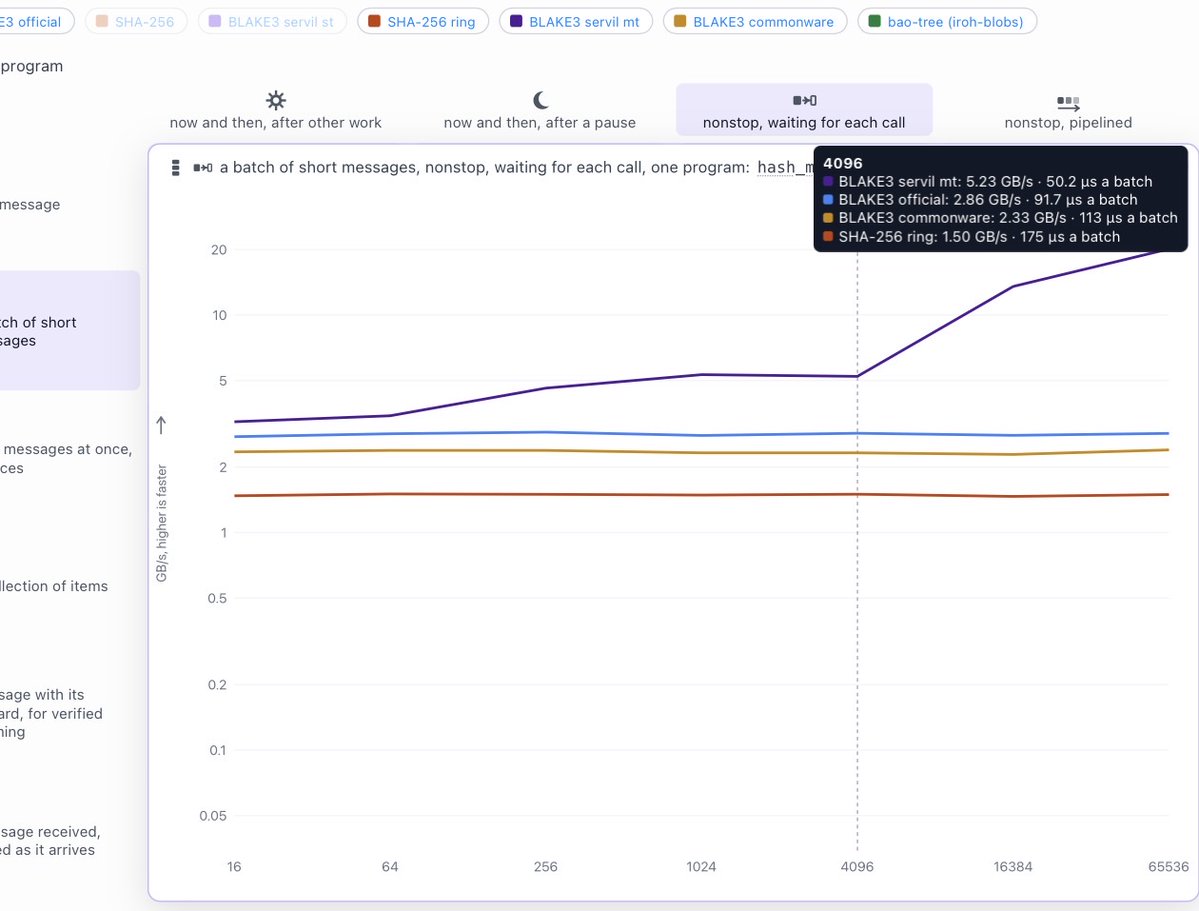Click the 0.05 y-axis tick label
This screenshot has width=1199, height=911.
(213, 815)
